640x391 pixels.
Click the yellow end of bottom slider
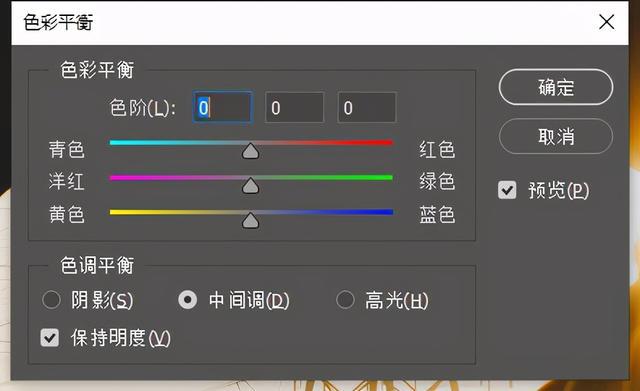pyautogui.click(x=115, y=212)
